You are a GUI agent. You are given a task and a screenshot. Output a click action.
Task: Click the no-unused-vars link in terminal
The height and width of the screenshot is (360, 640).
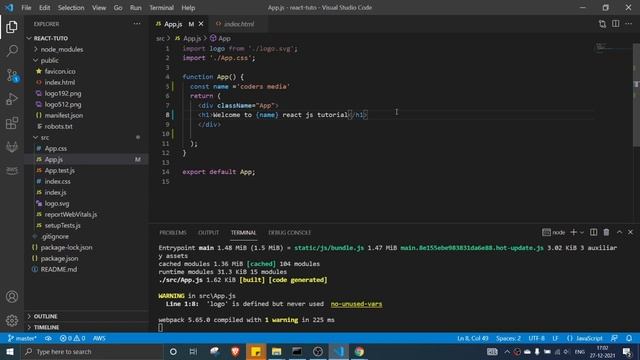(356, 304)
